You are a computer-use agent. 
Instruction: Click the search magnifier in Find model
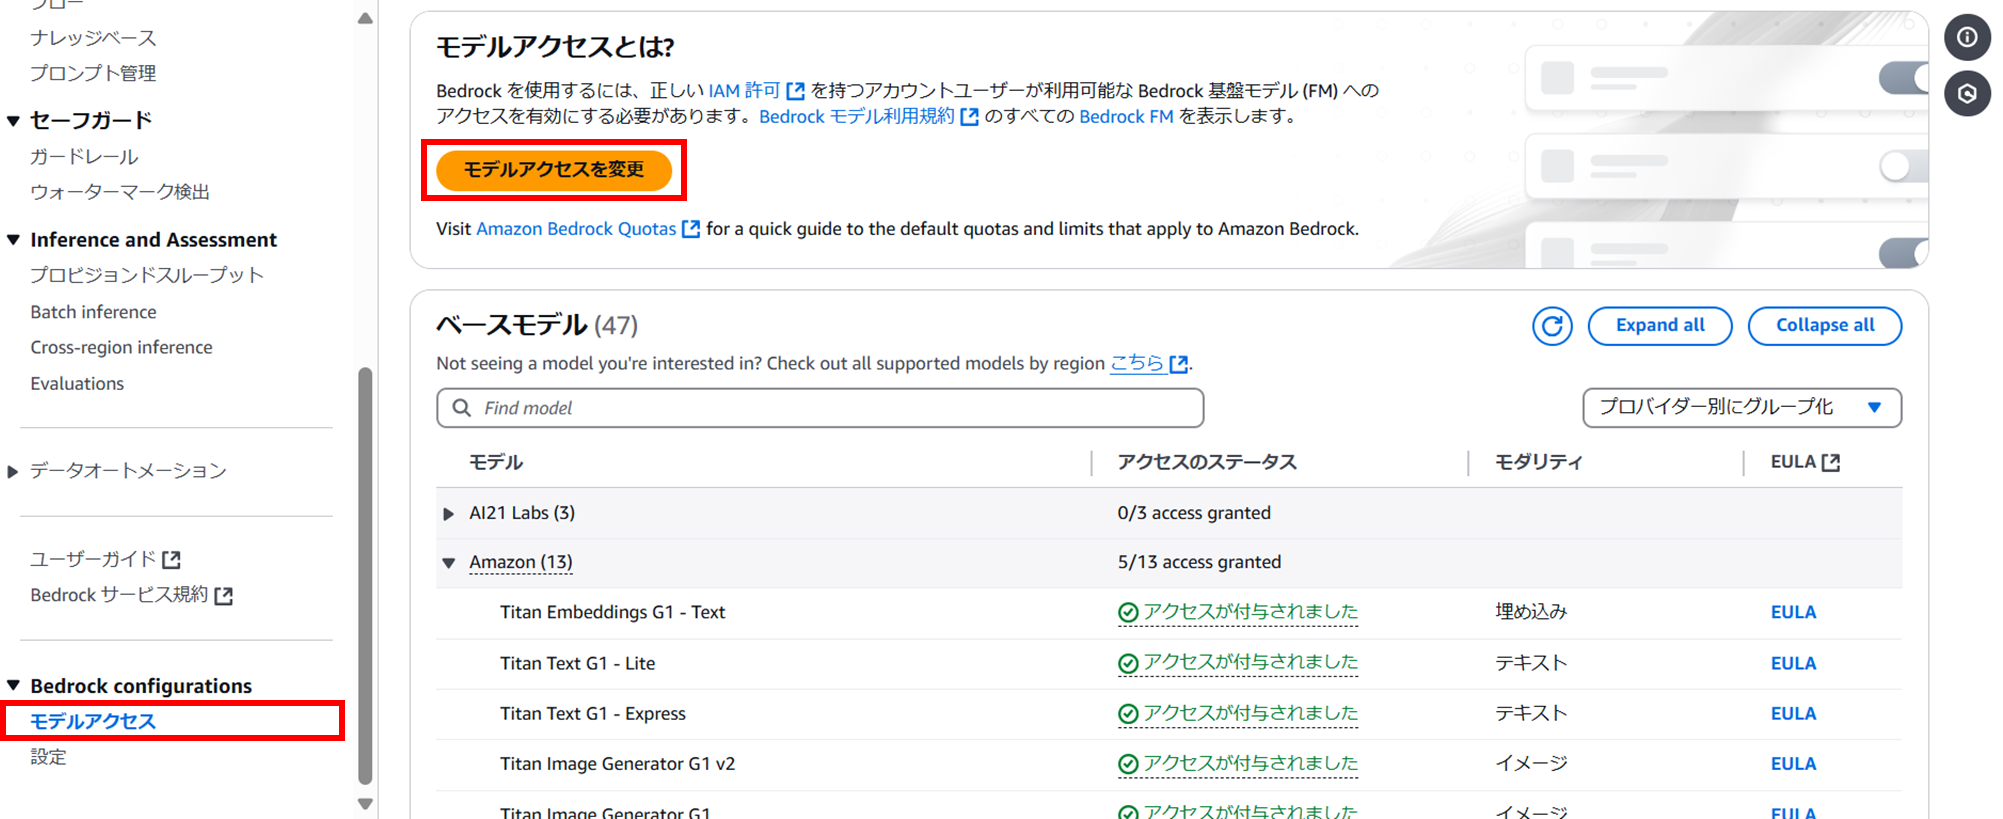click(461, 408)
